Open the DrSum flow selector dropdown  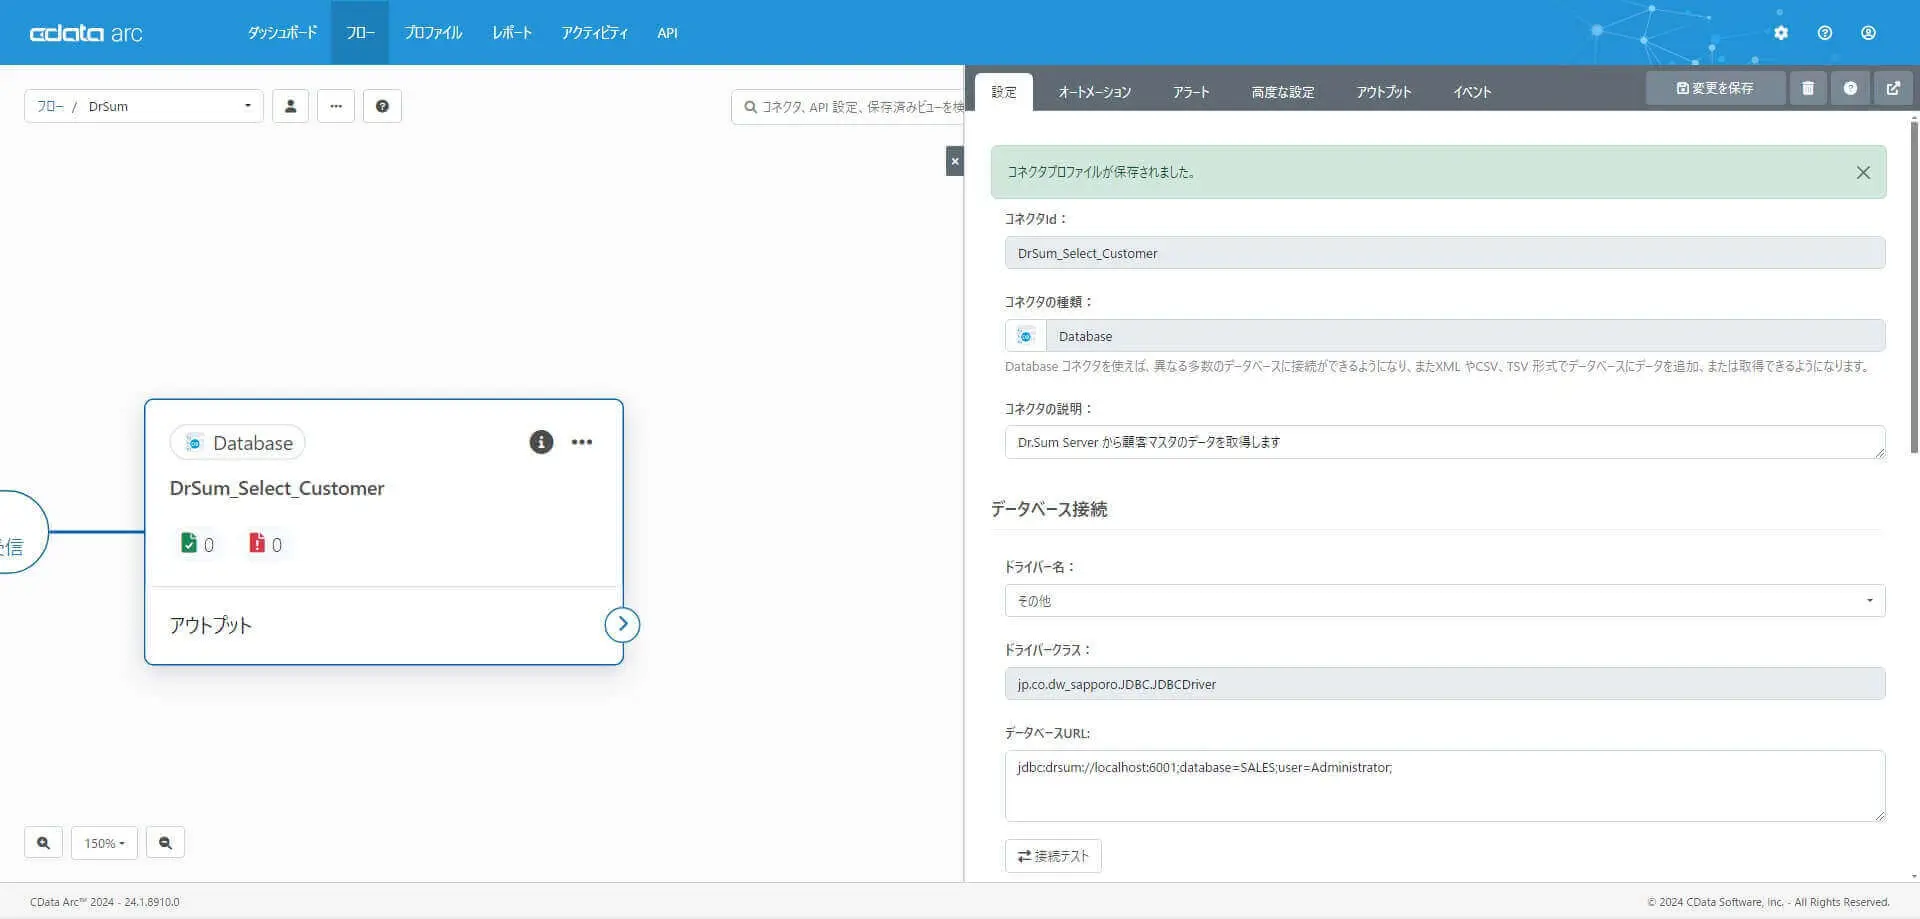tap(144, 106)
